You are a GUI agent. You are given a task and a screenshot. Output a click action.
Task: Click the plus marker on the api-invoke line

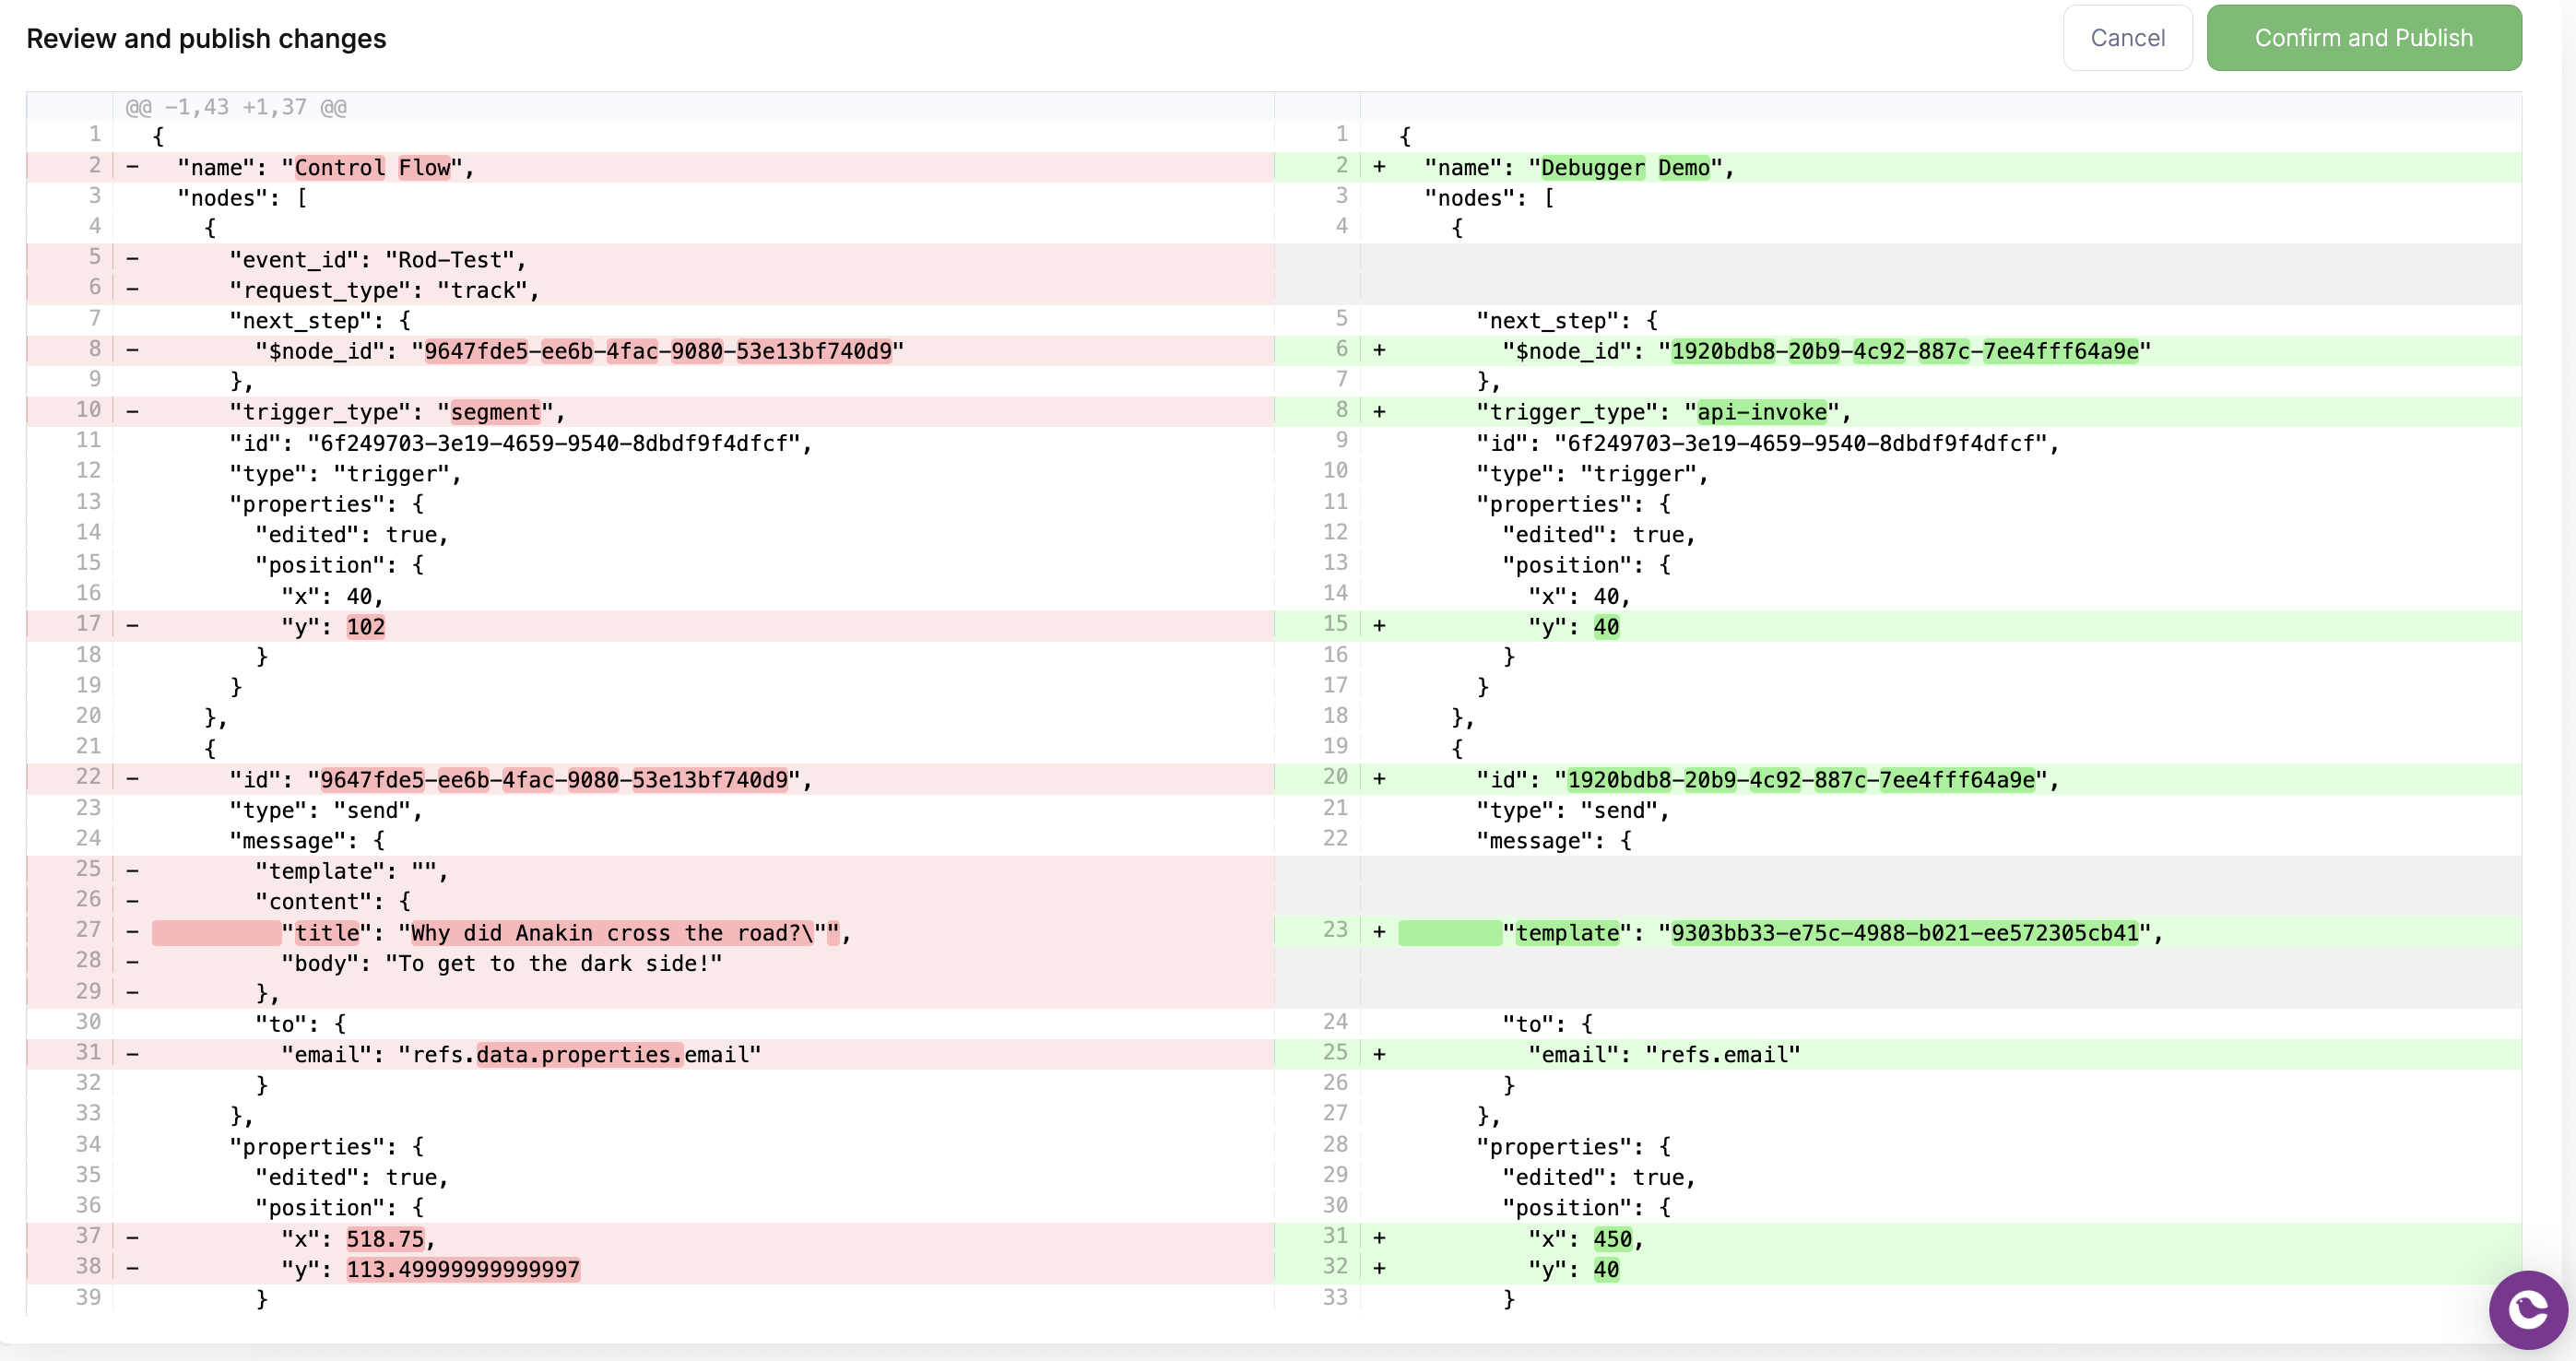point(1379,412)
